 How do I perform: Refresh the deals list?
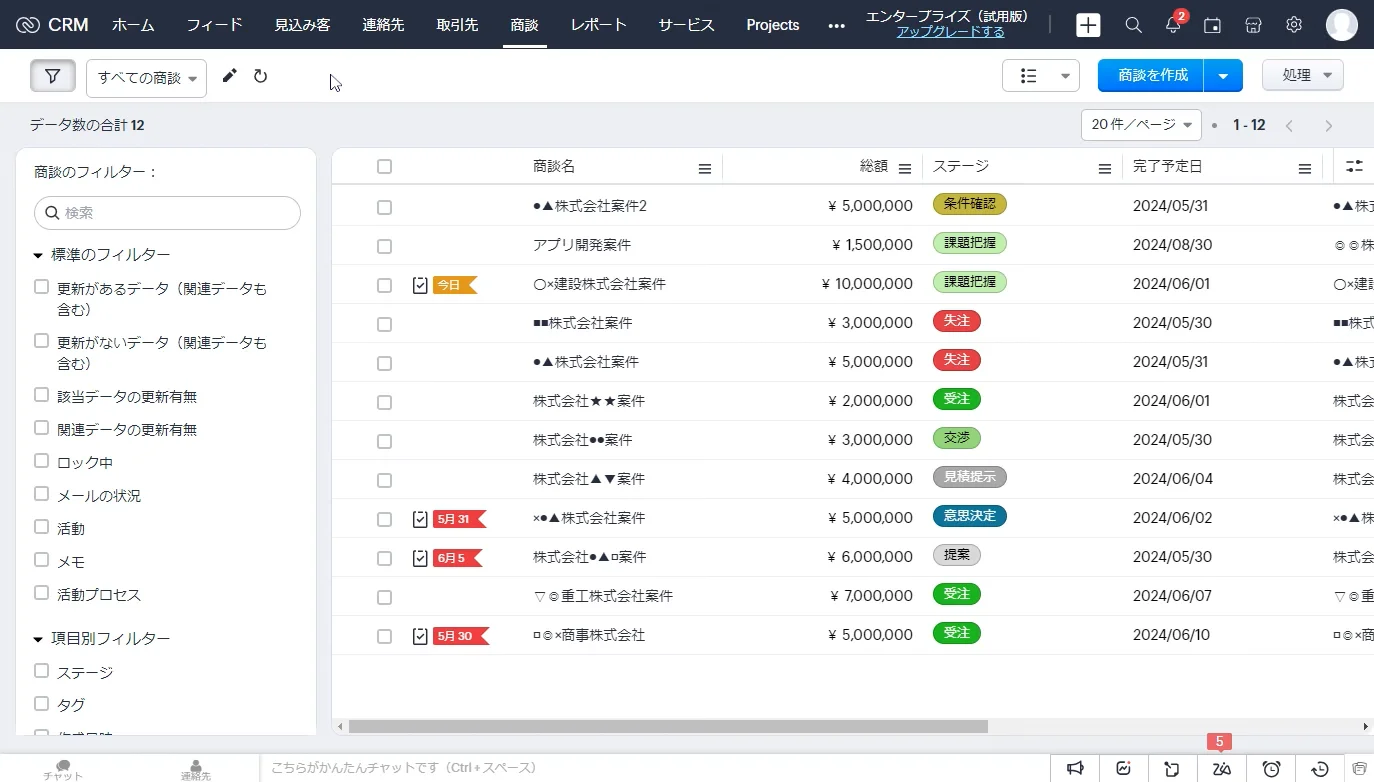pyautogui.click(x=261, y=76)
